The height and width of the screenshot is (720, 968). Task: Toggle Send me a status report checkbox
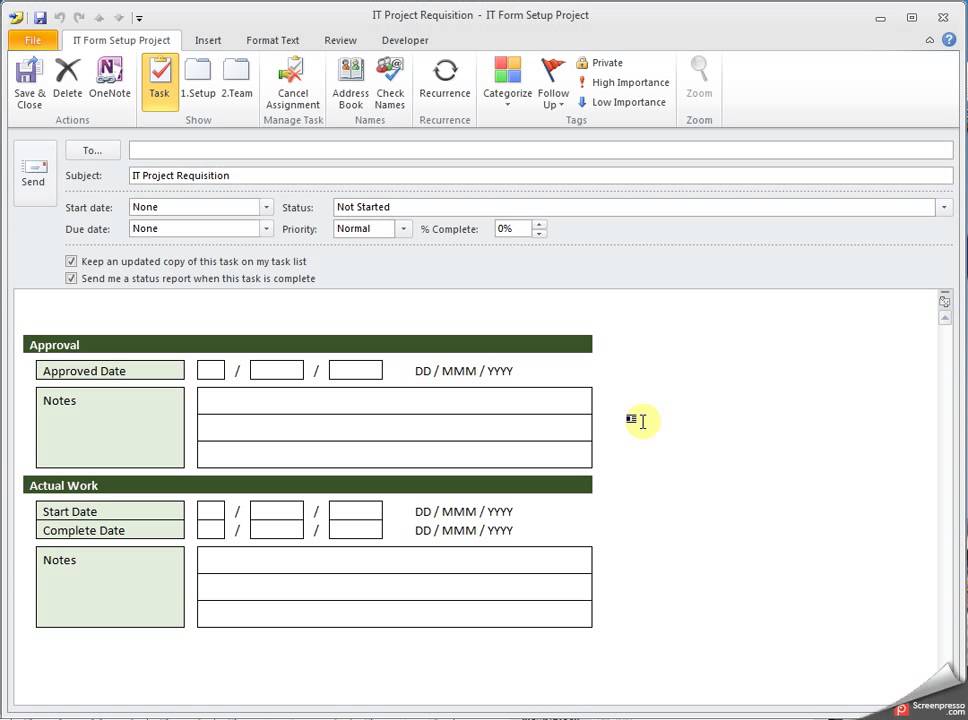(71, 278)
